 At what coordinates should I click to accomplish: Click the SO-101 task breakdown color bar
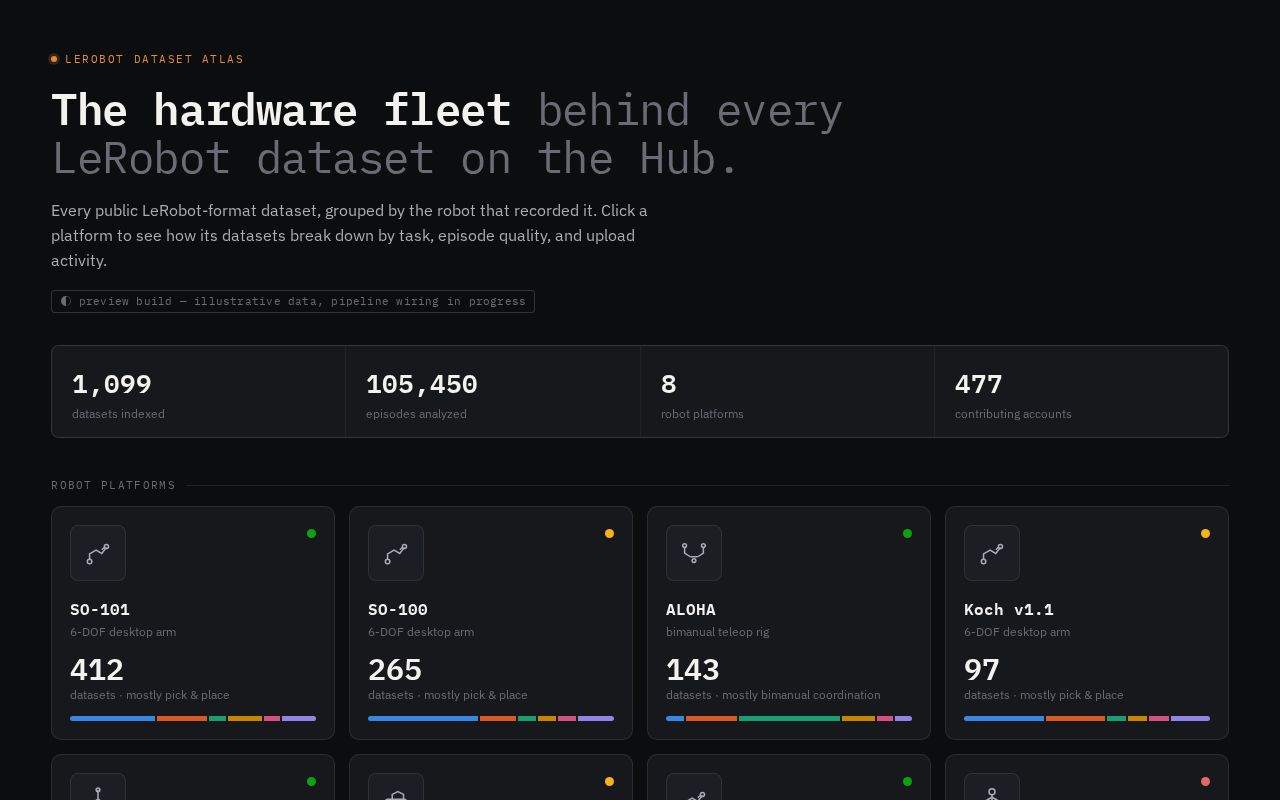[193, 718]
